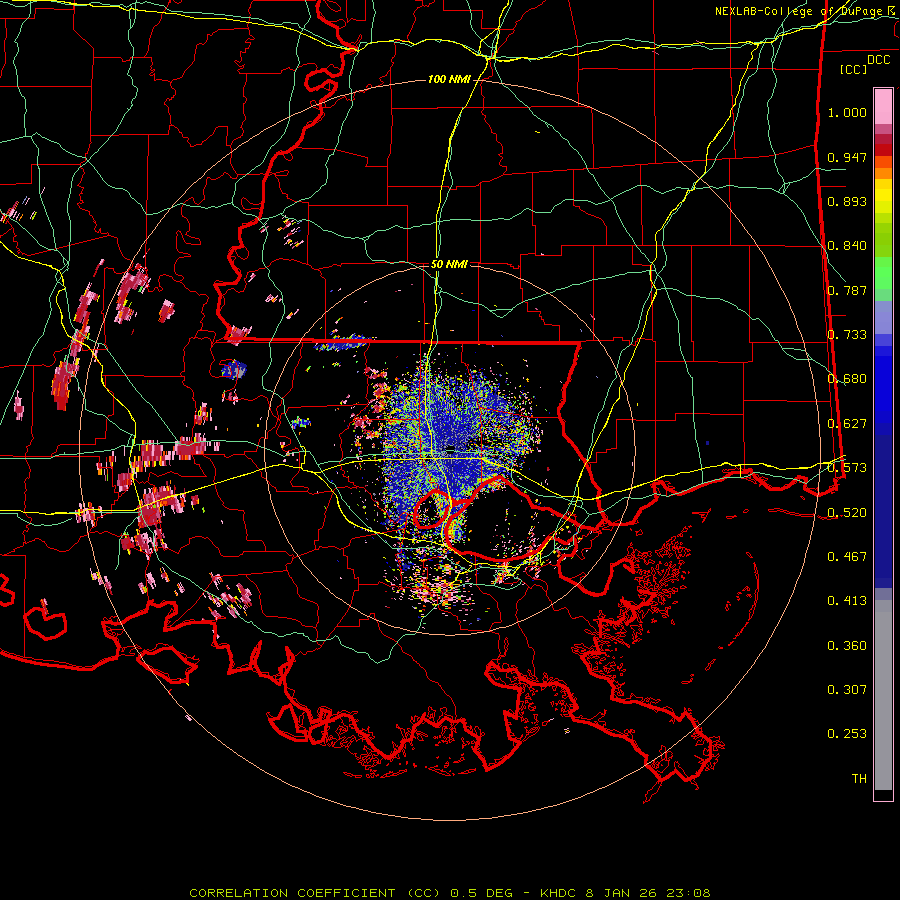Click the 0.893 colorbar value
The height and width of the screenshot is (900, 900).
pyautogui.click(x=847, y=201)
